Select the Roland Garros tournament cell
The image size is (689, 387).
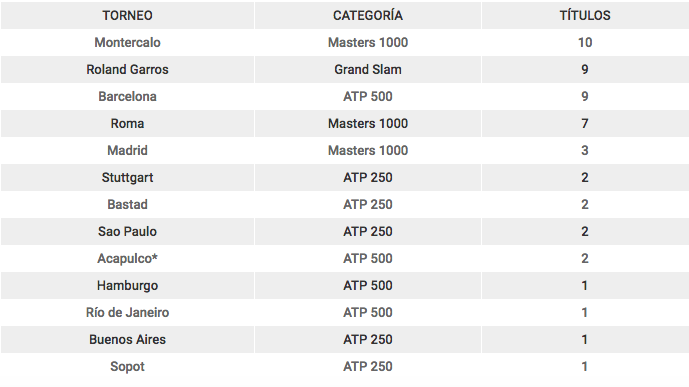(127, 69)
